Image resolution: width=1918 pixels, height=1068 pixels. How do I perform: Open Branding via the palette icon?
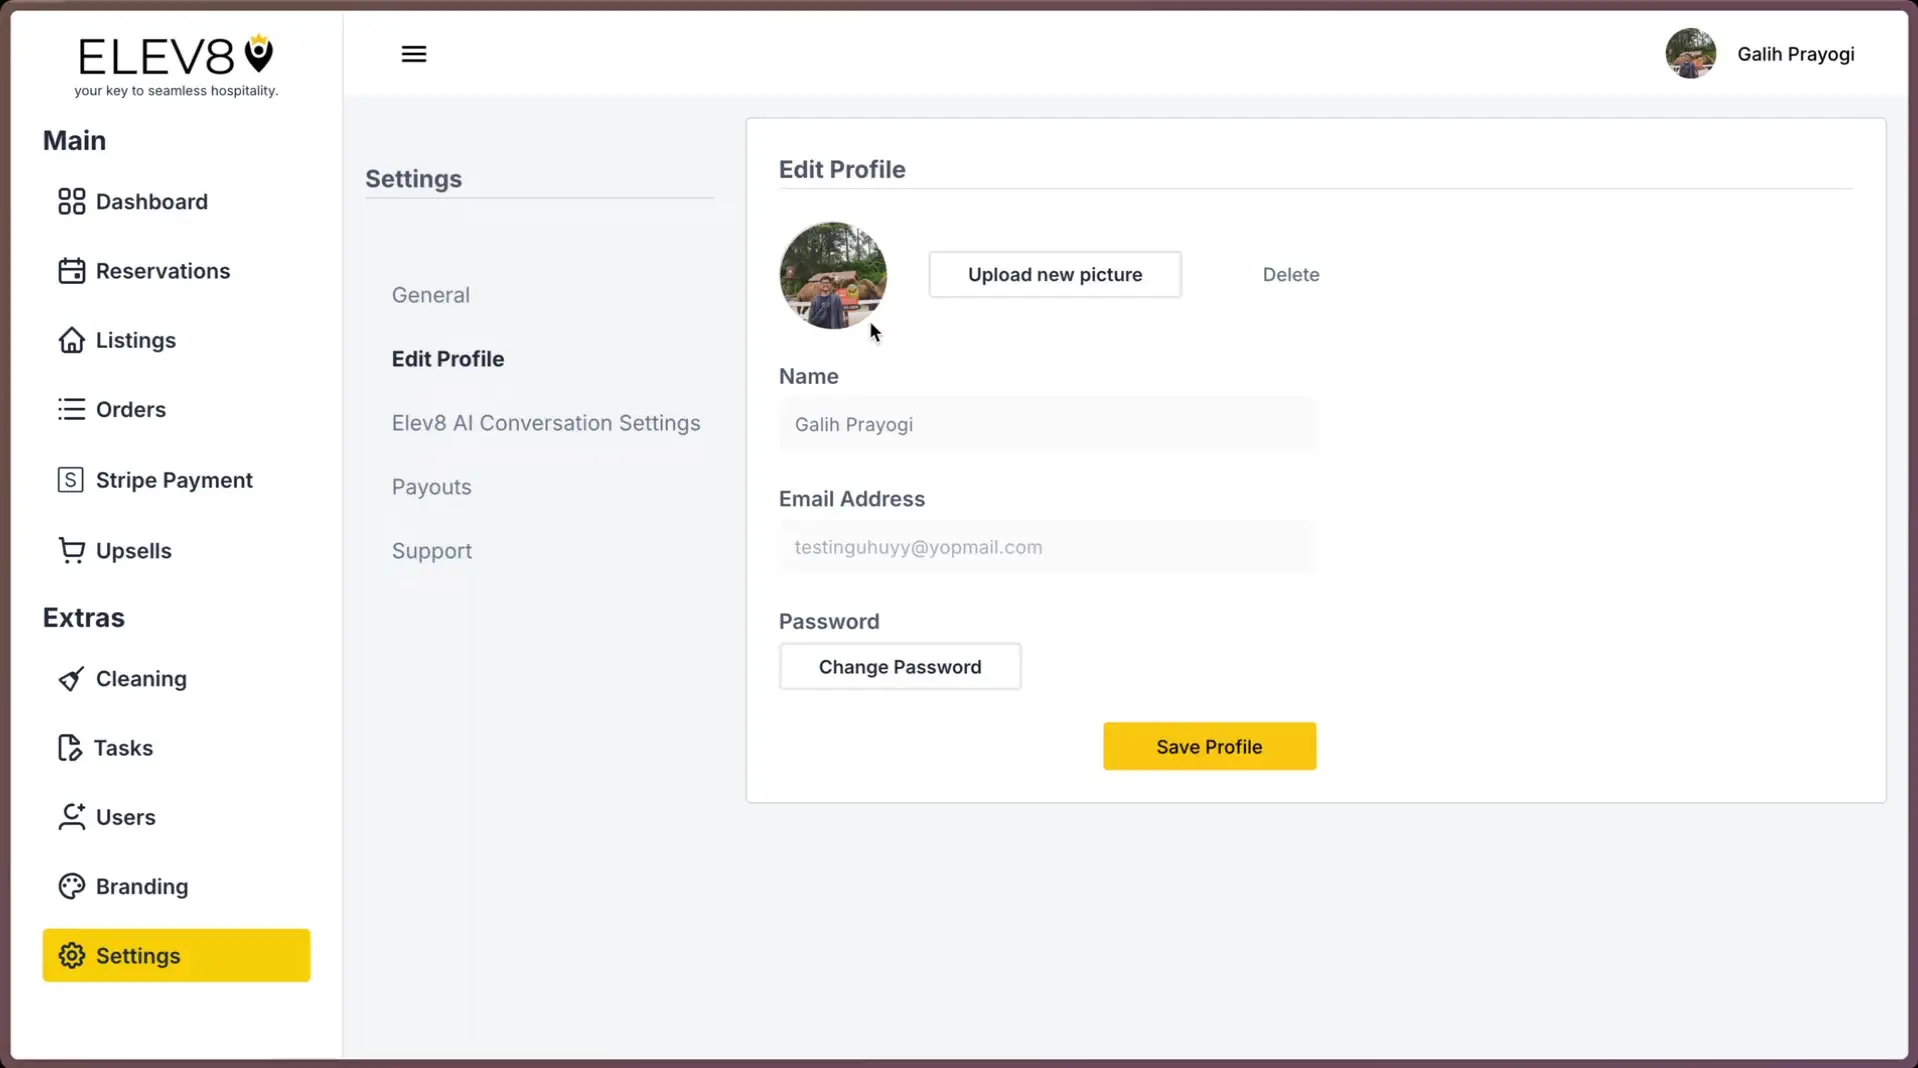point(70,886)
